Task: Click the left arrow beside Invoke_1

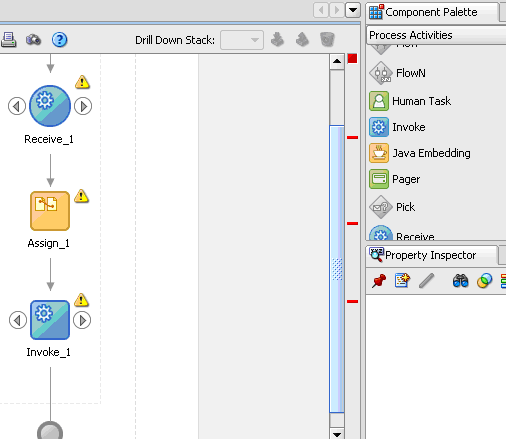Action: coord(18,320)
